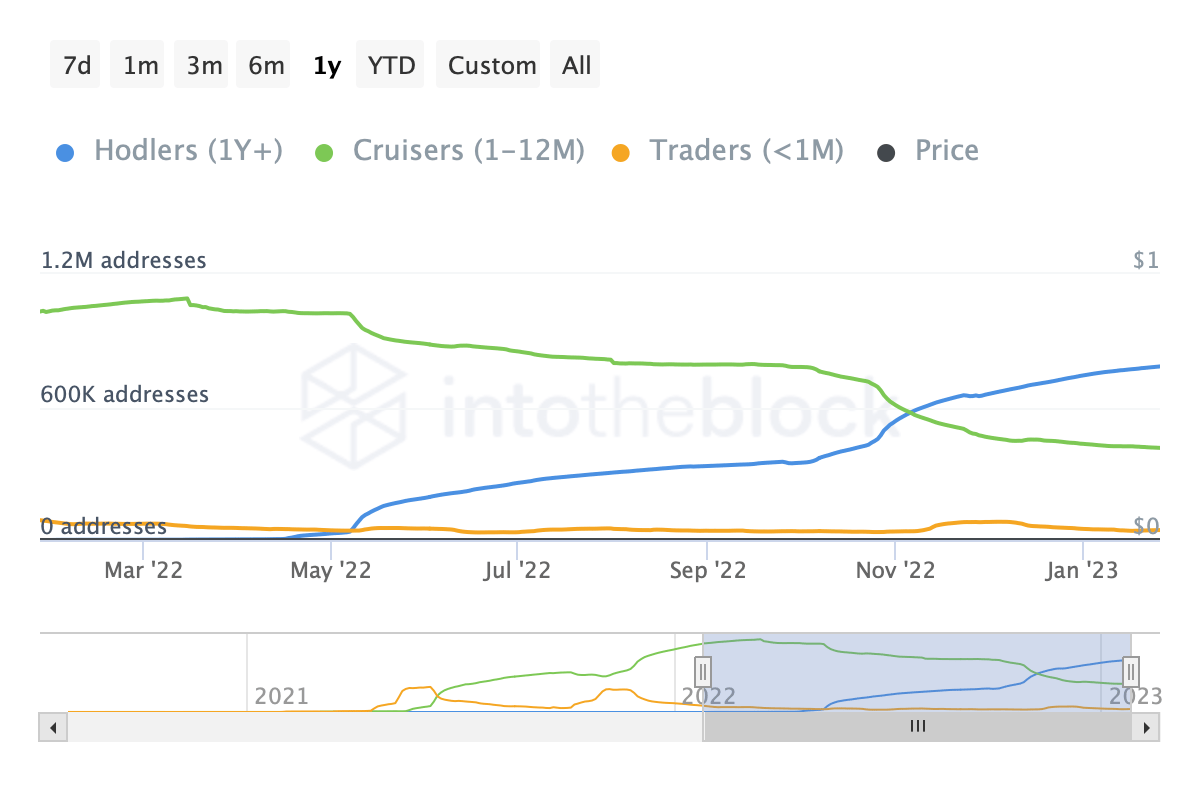Click the right range selector handle
1200x800 pixels.
[x=1129, y=672]
